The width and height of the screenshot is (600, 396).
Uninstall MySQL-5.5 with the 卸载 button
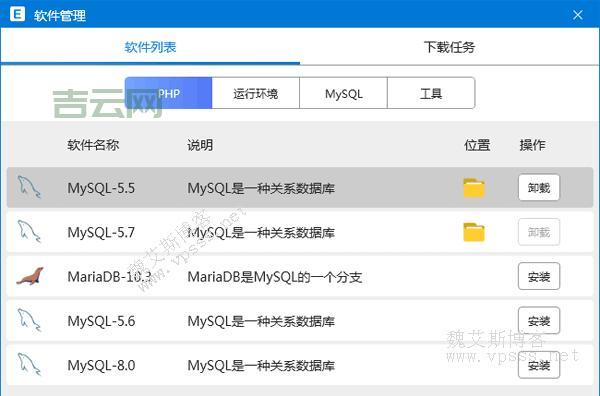pos(539,187)
